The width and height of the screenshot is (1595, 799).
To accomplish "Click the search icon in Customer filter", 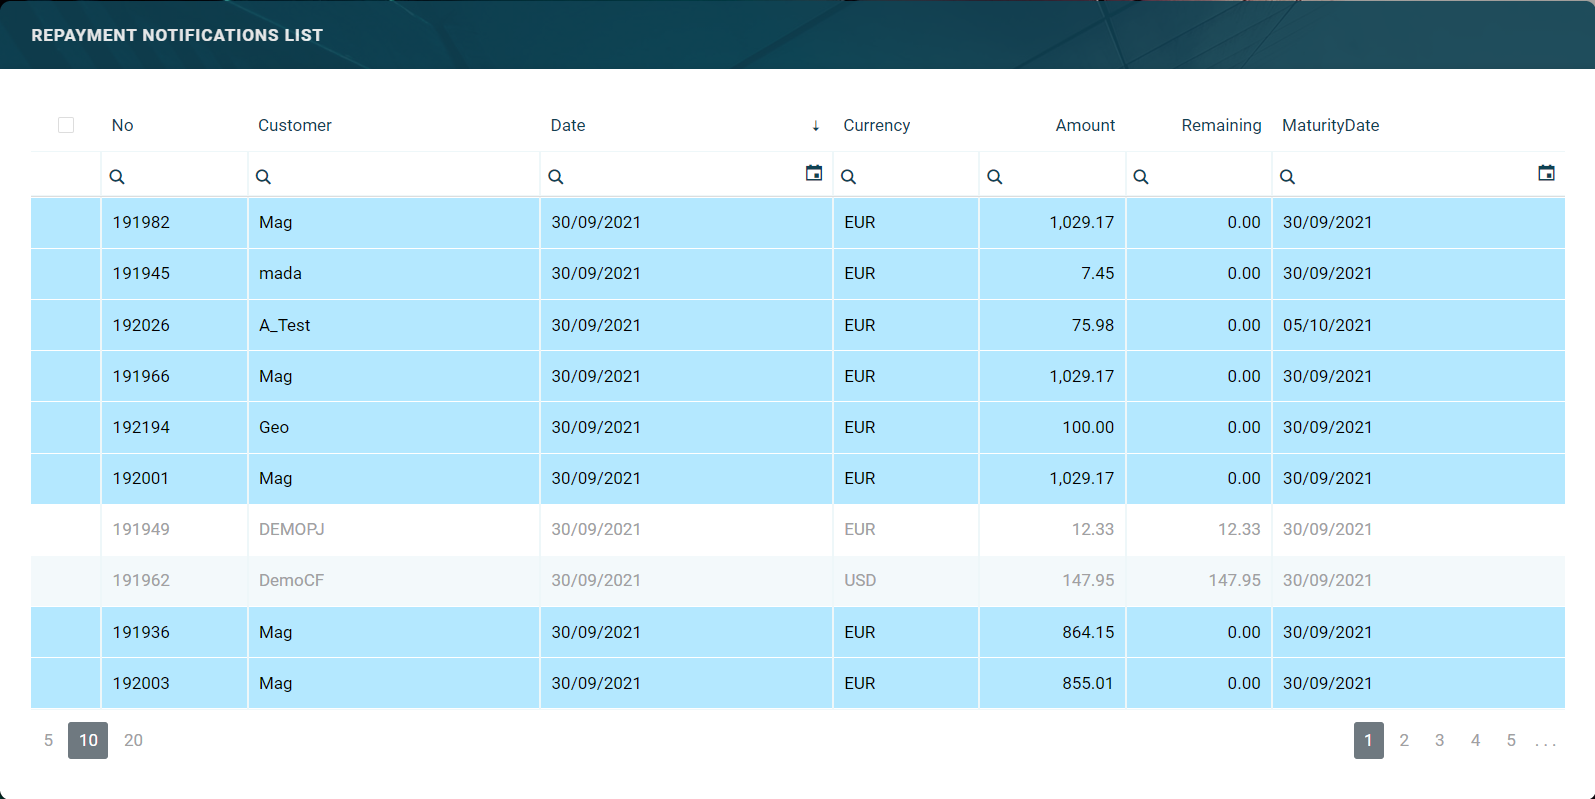I will click(x=263, y=177).
